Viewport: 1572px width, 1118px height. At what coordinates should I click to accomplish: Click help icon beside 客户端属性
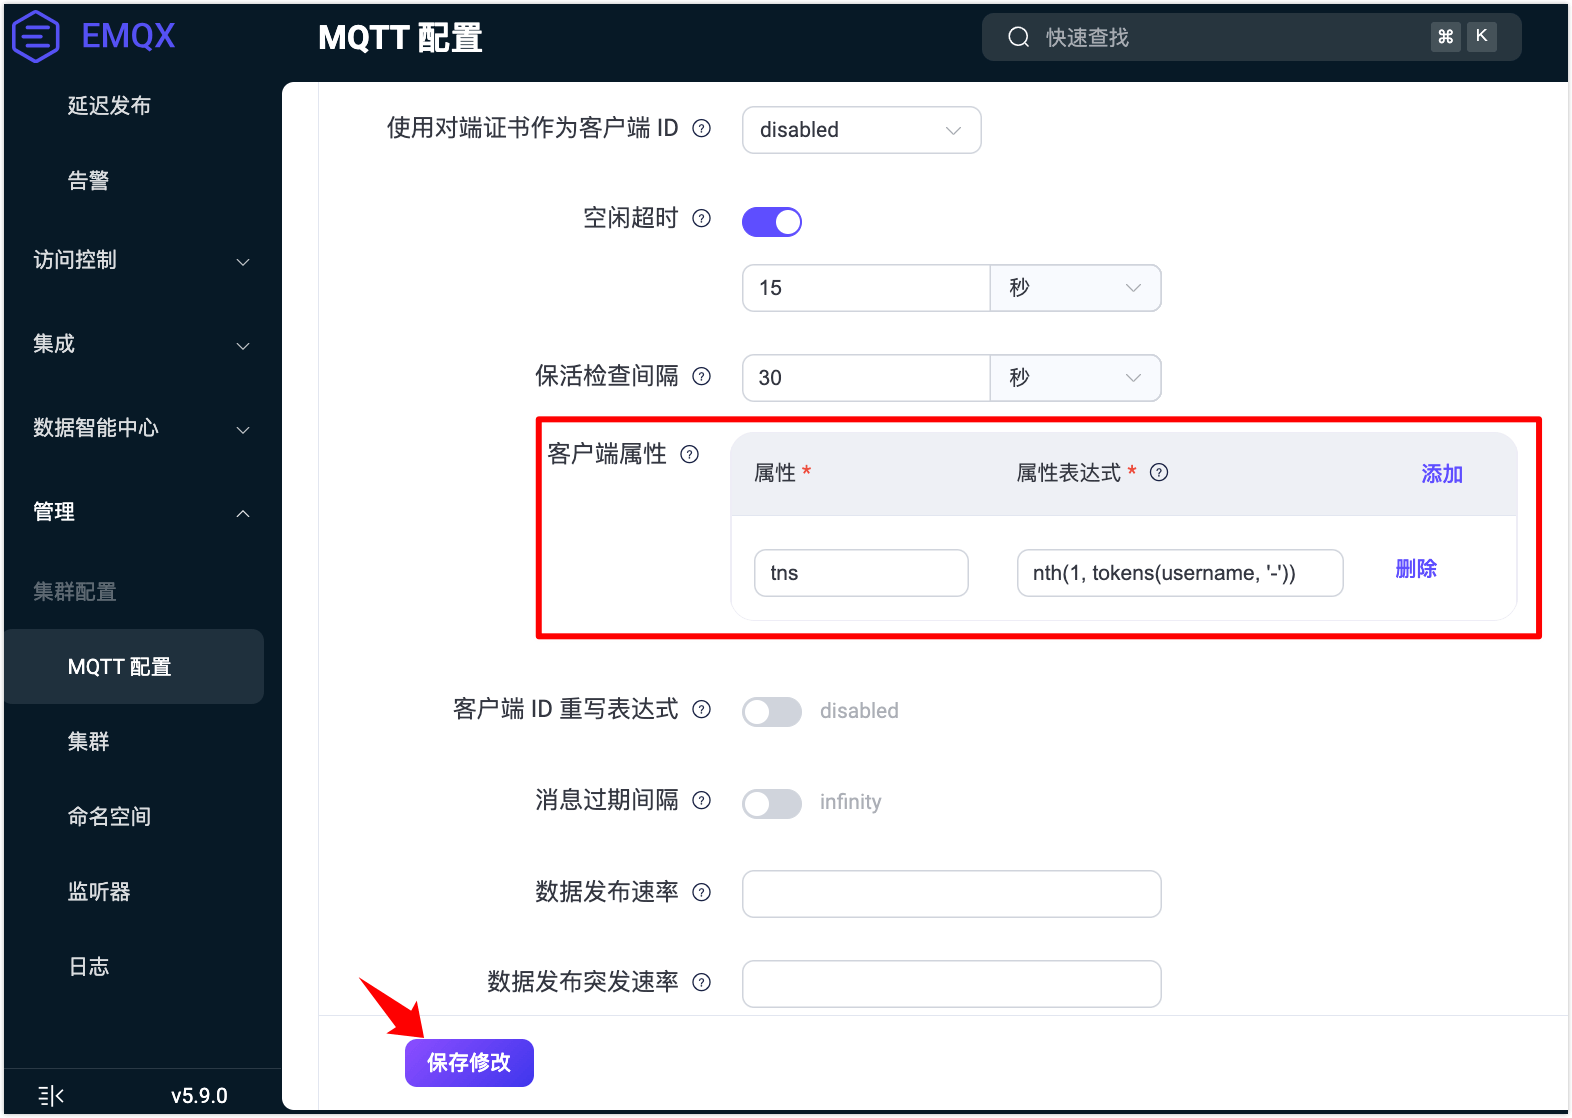[x=690, y=454]
